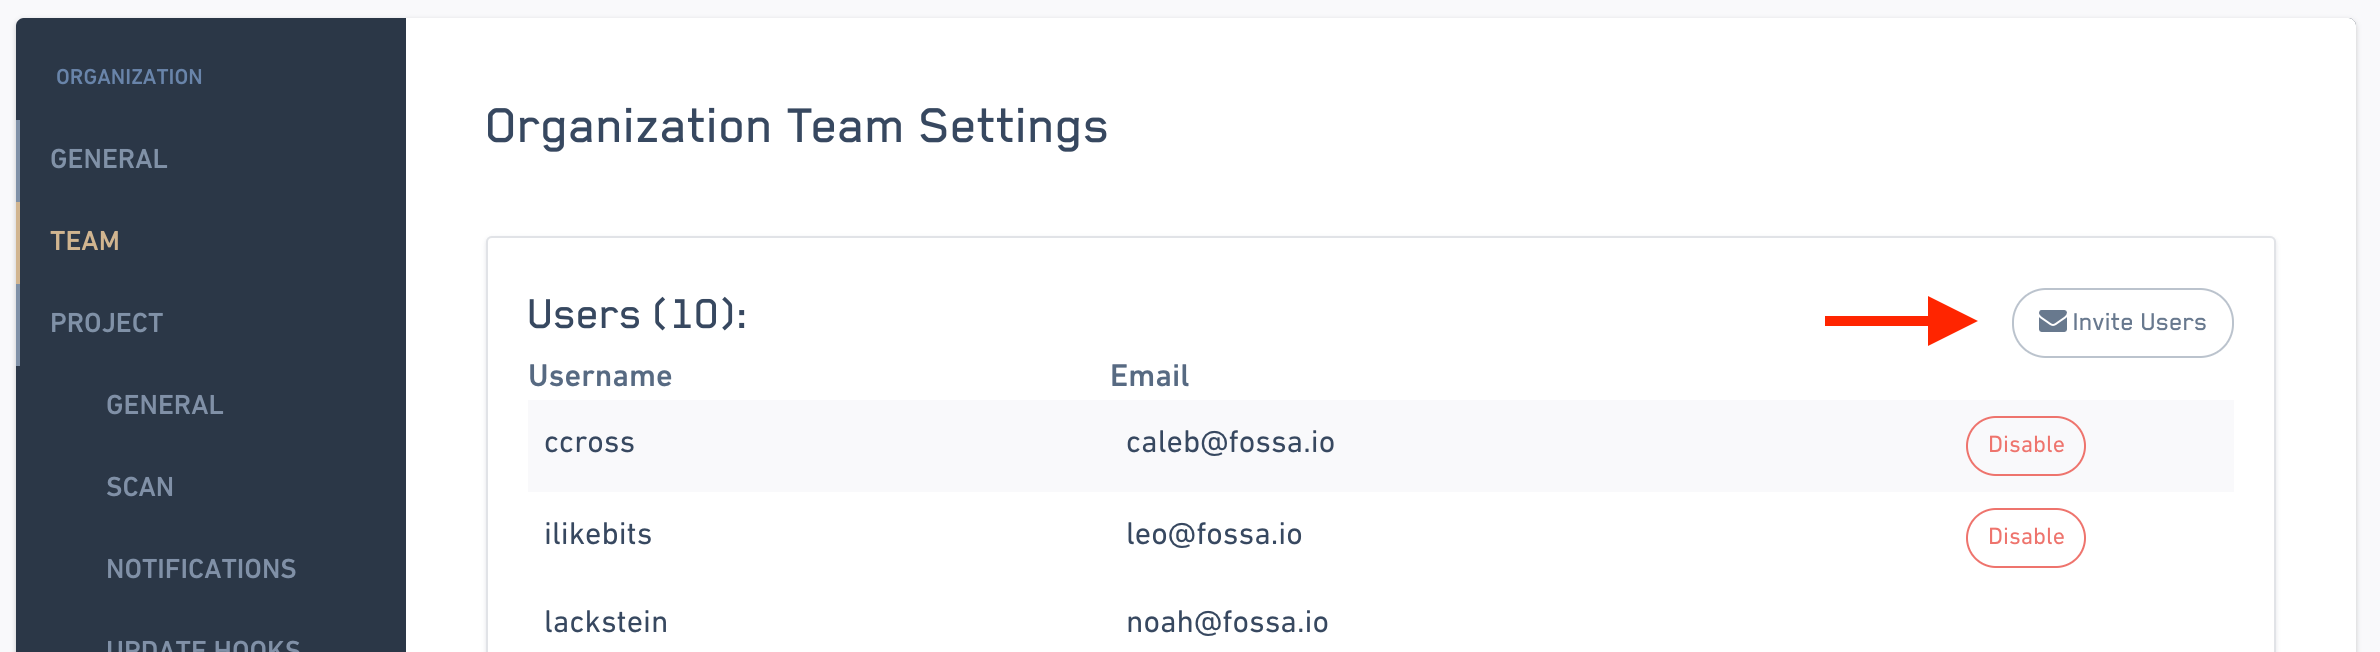
Task: Click the Email column header
Action: 1149,376
